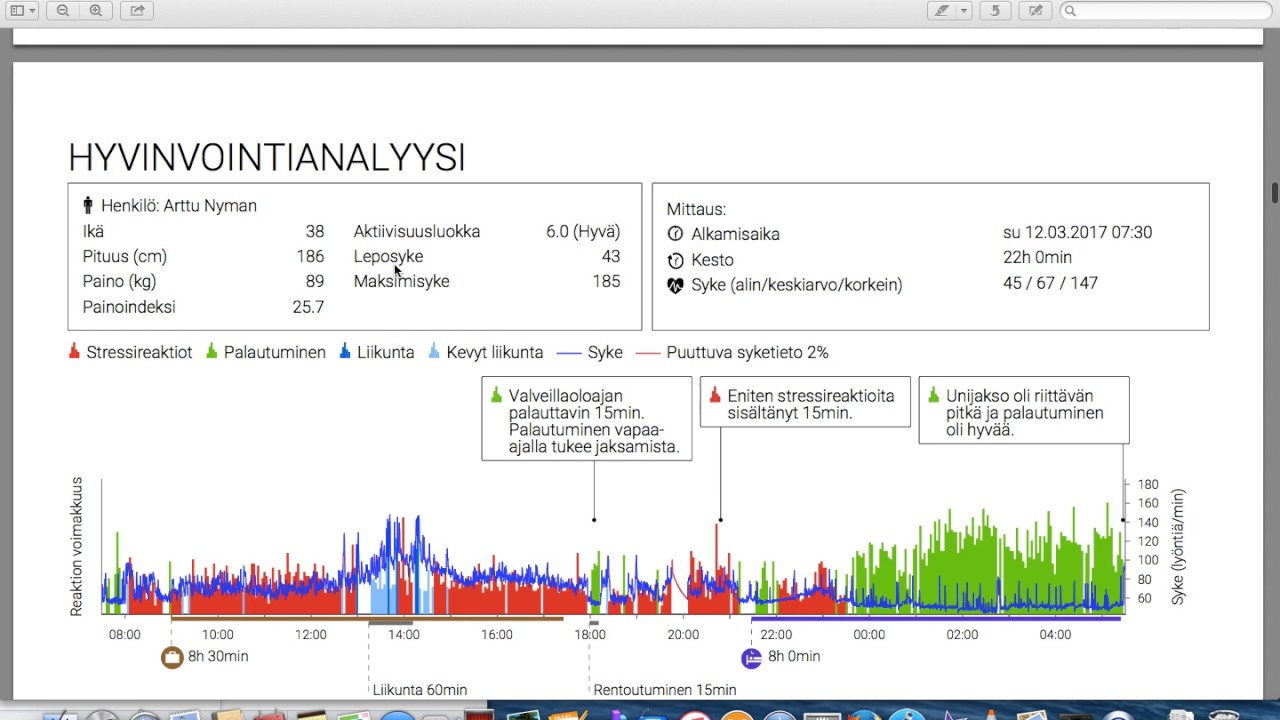This screenshot has width=1280, height=720.
Task: Click the HYVINVOINTIANALYYSI heading
Action: (x=267, y=158)
